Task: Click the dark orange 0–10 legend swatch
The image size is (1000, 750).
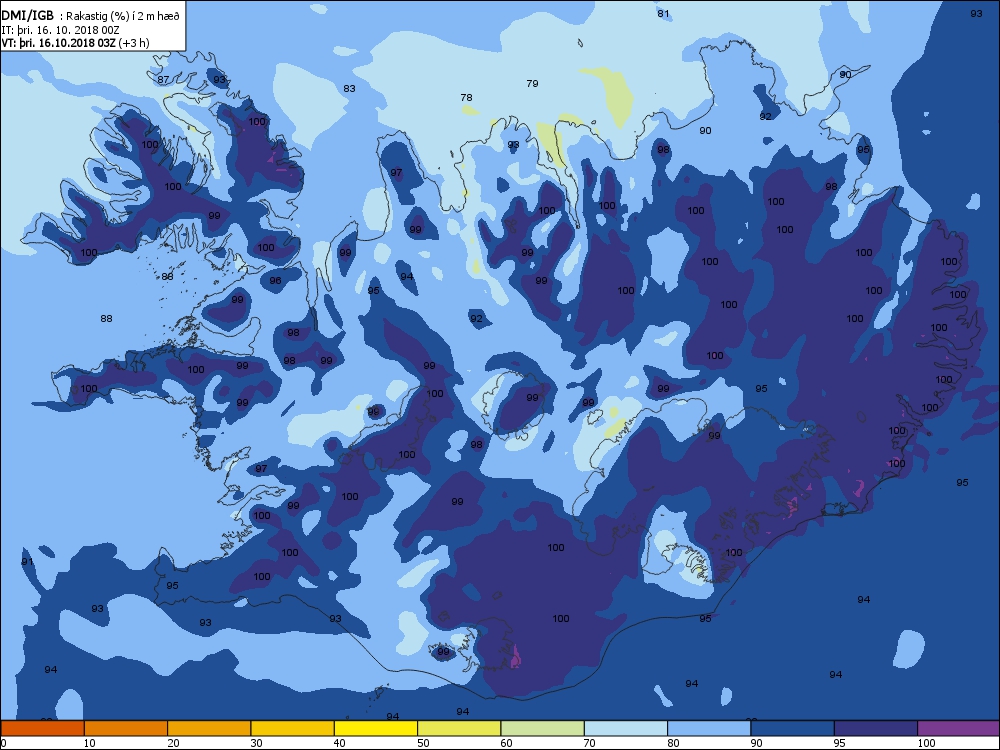Action: pyautogui.click(x=42, y=728)
